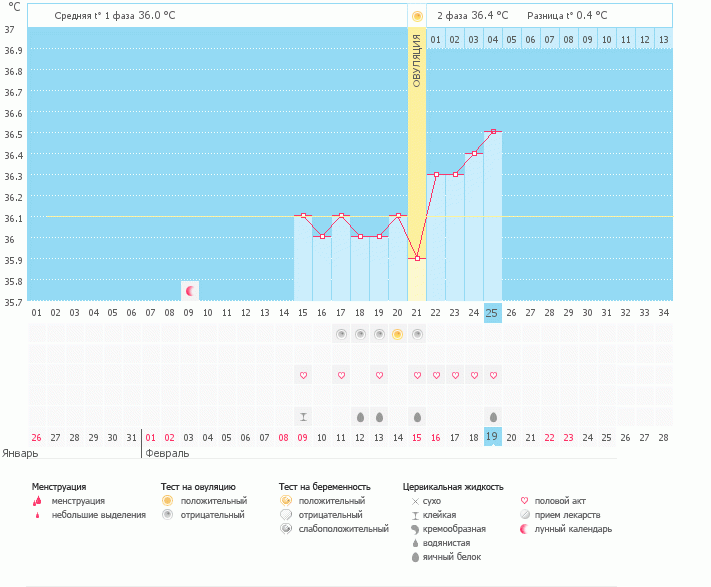Click egg white fluid icon on cycle day 18

(x=360, y=417)
